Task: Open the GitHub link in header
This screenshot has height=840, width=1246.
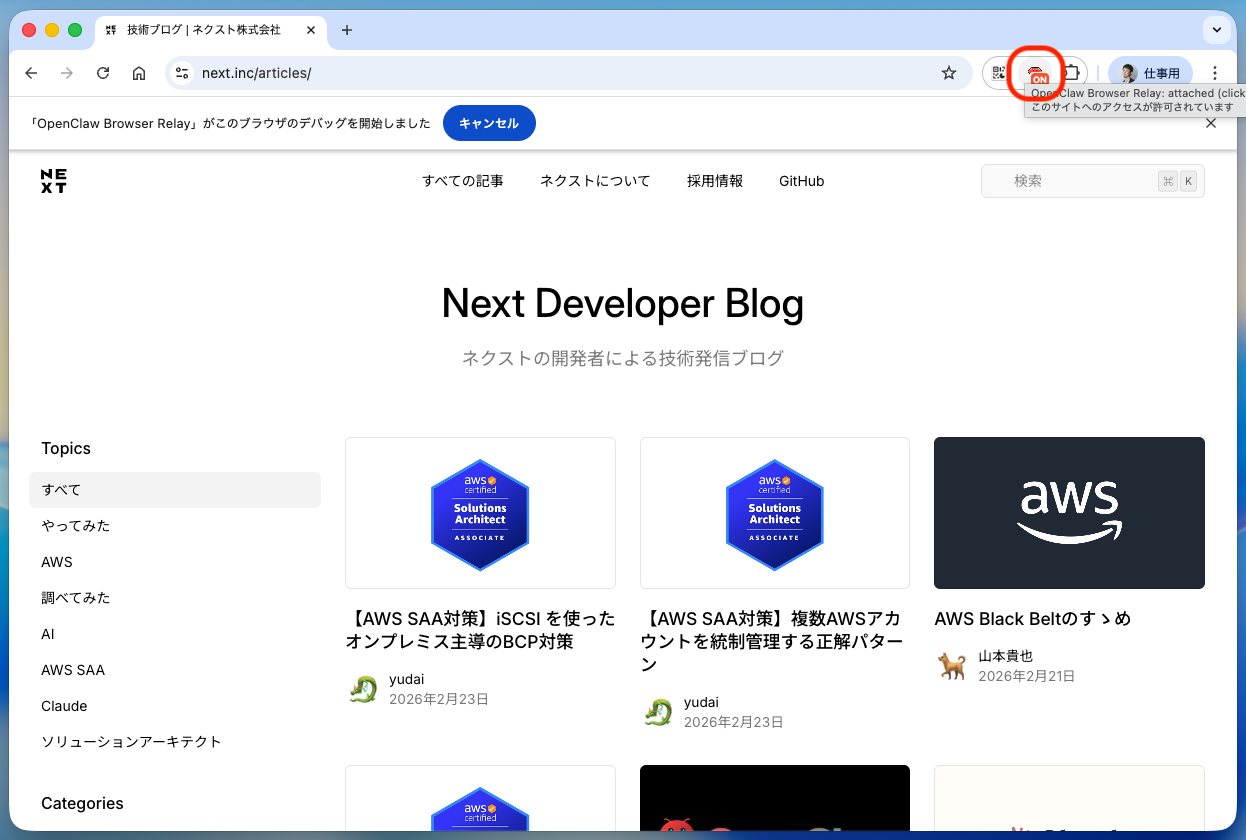Action: click(x=801, y=181)
